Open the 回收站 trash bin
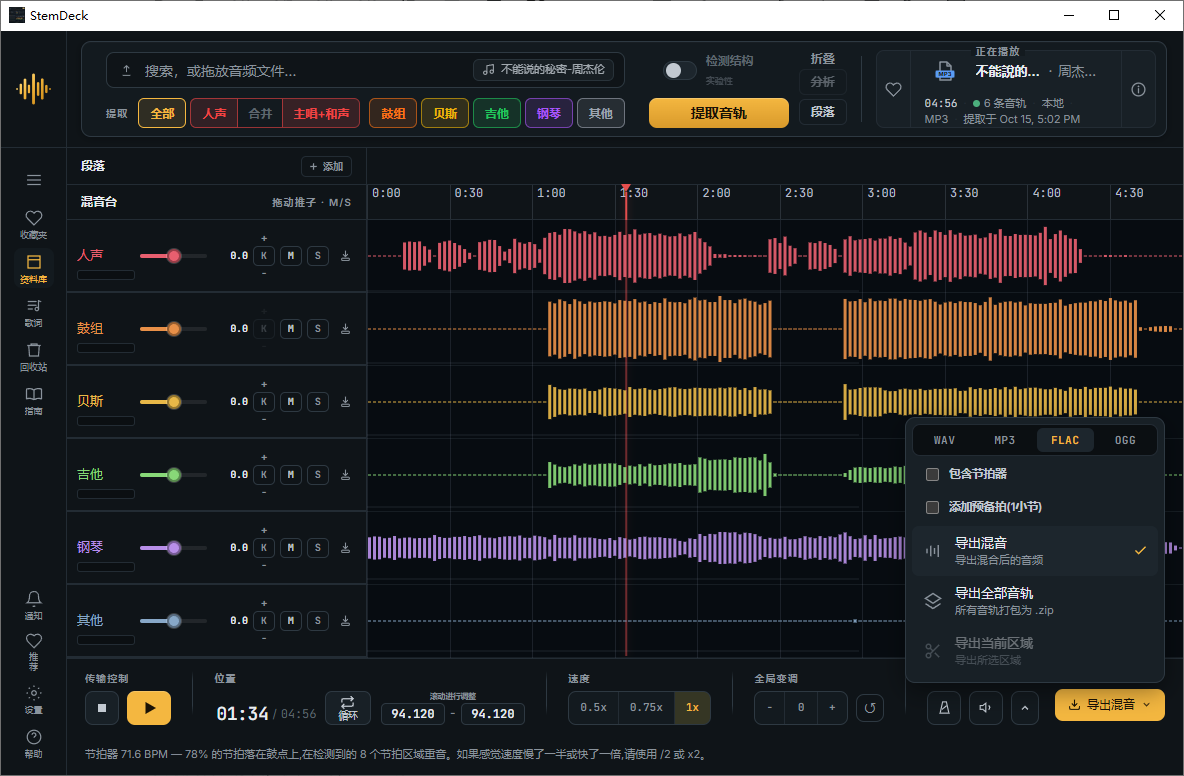The height and width of the screenshot is (776, 1184). click(x=33, y=356)
